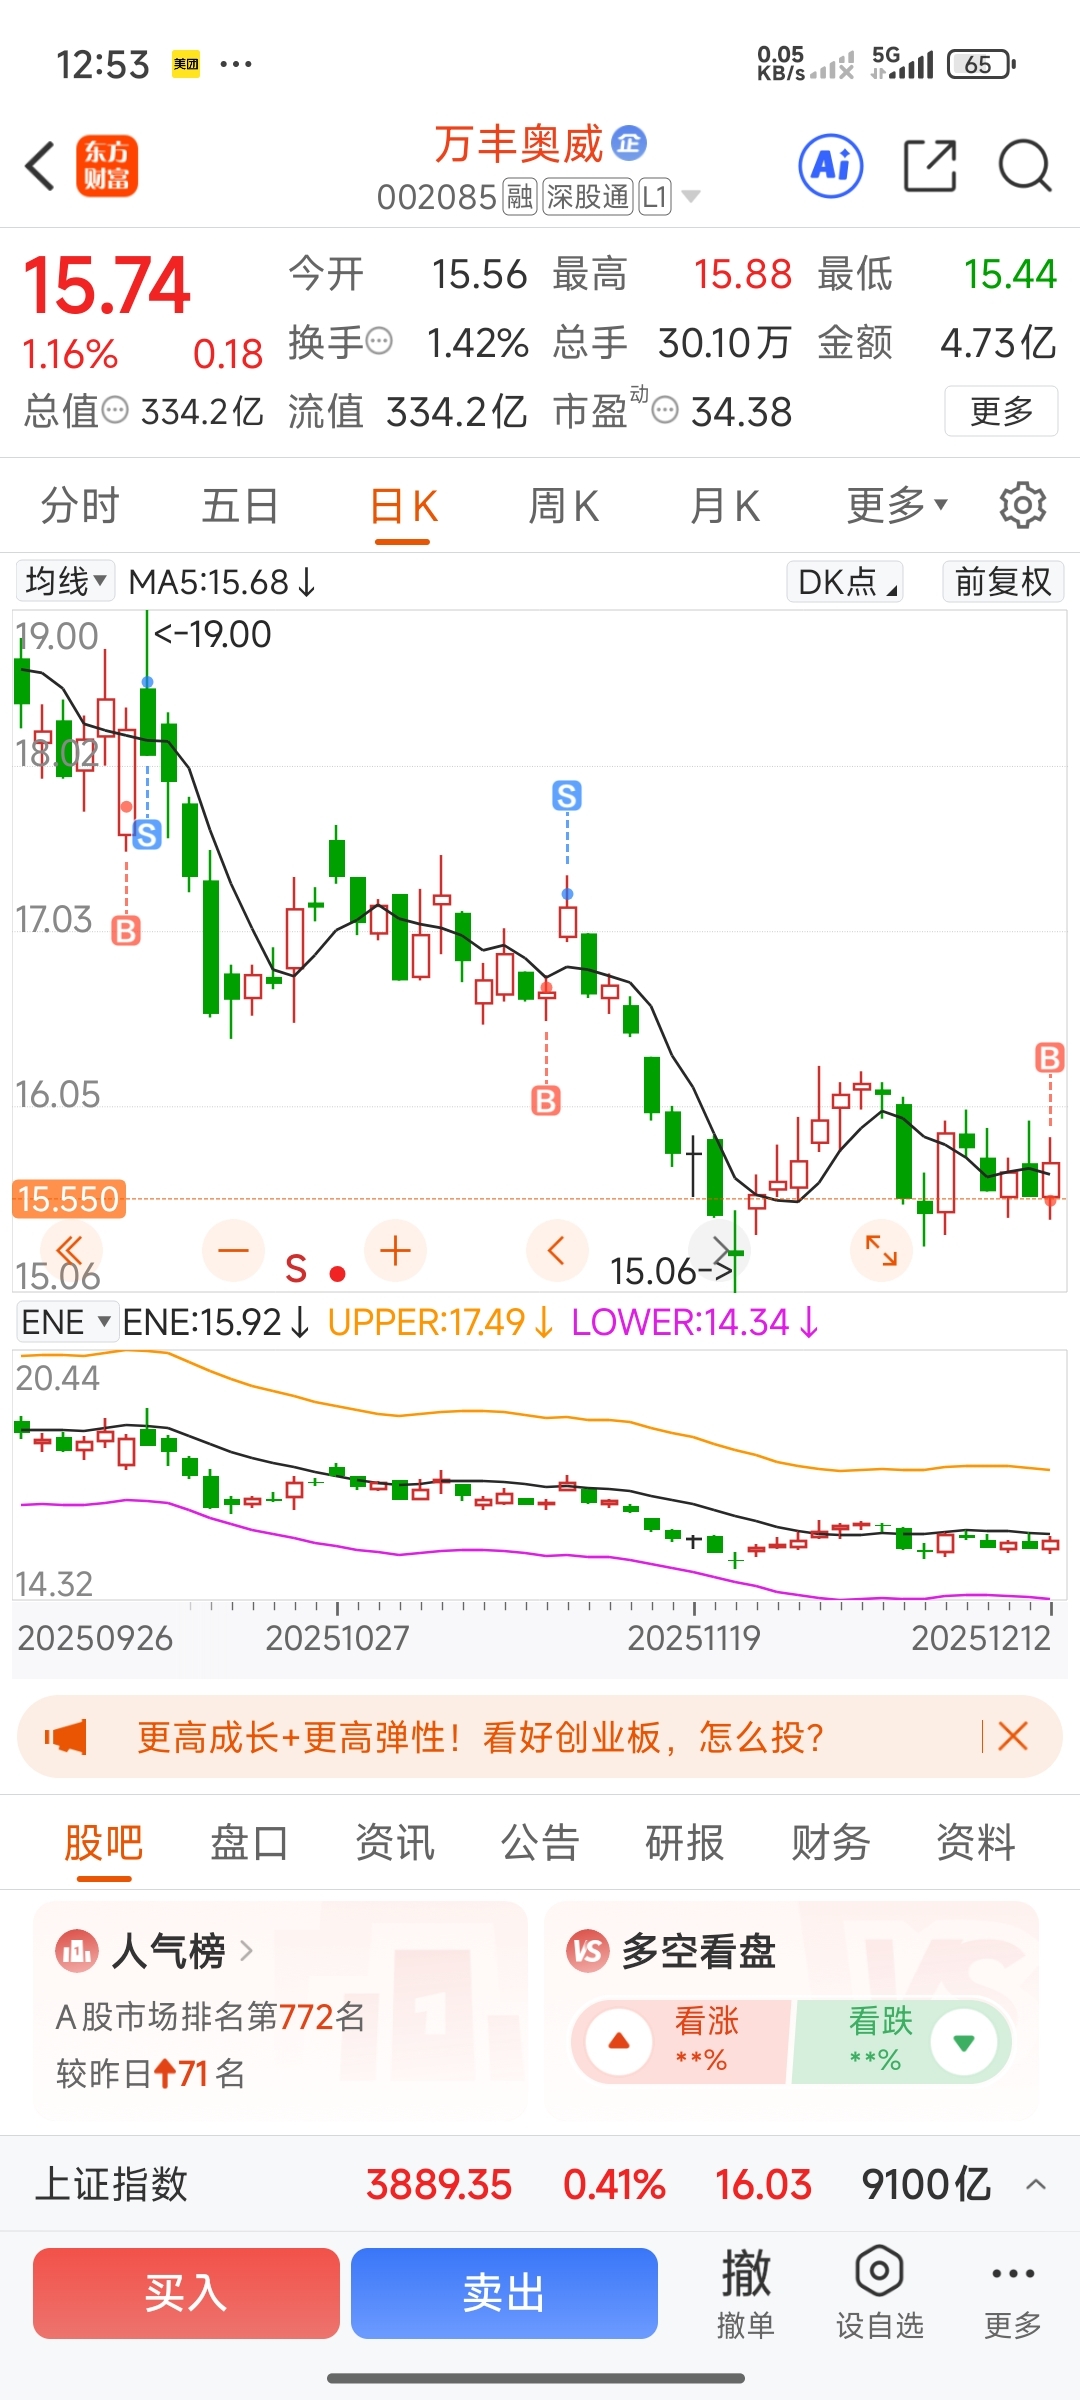The width and height of the screenshot is (1080, 2400).
Task: Tap the blue 企 badge beside 万丰奥威
Action: (629, 144)
